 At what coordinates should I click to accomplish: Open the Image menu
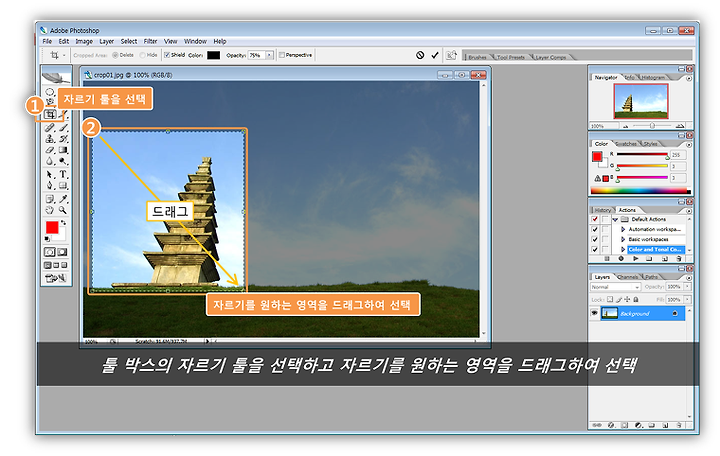(x=84, y=41)
